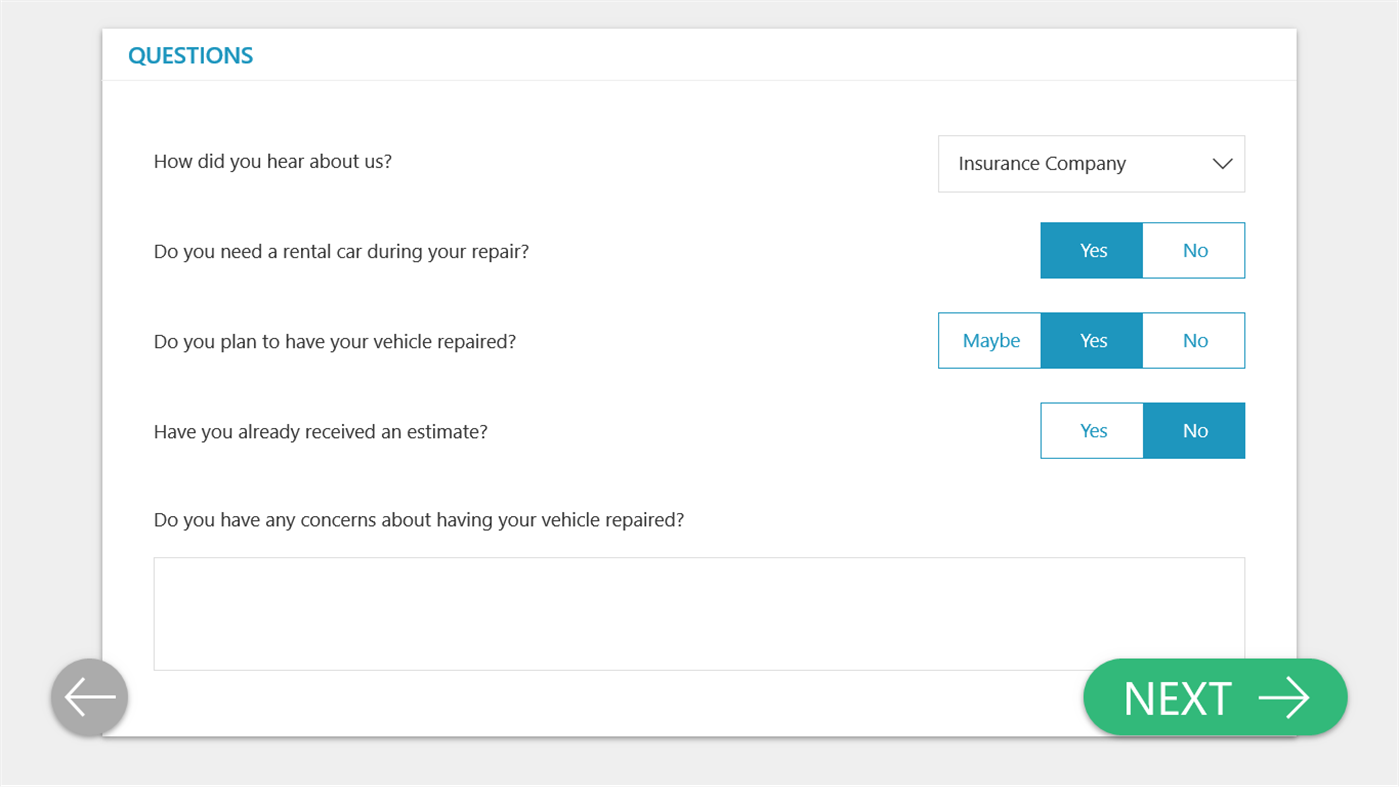Screen dimensions: 1399x787
Task: Click the gray back arrow button
Action: point(89,697)
